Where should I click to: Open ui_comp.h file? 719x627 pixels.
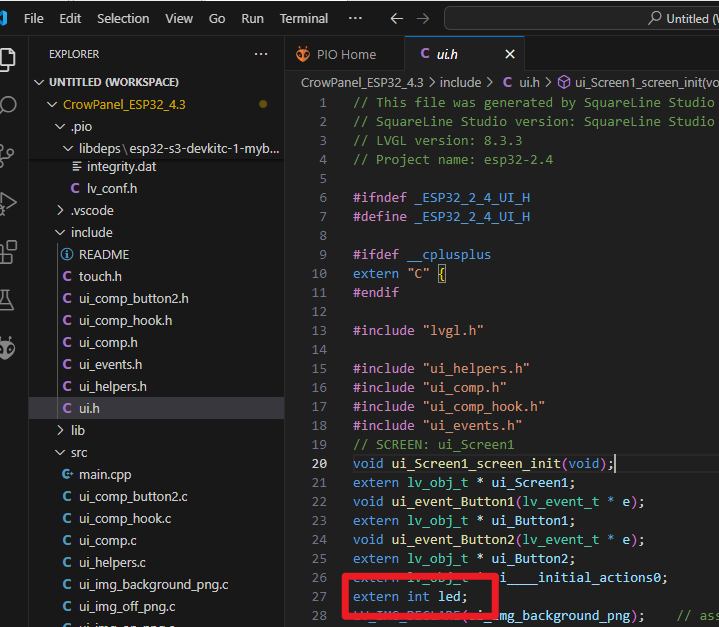(156, 343)
